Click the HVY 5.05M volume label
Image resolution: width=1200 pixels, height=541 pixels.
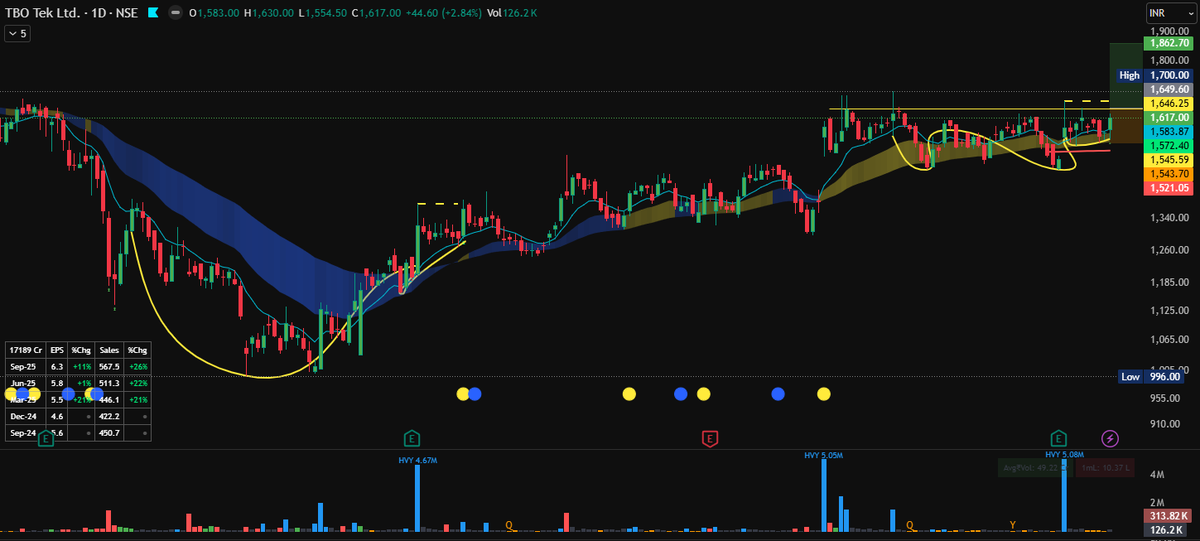[825, 455]
